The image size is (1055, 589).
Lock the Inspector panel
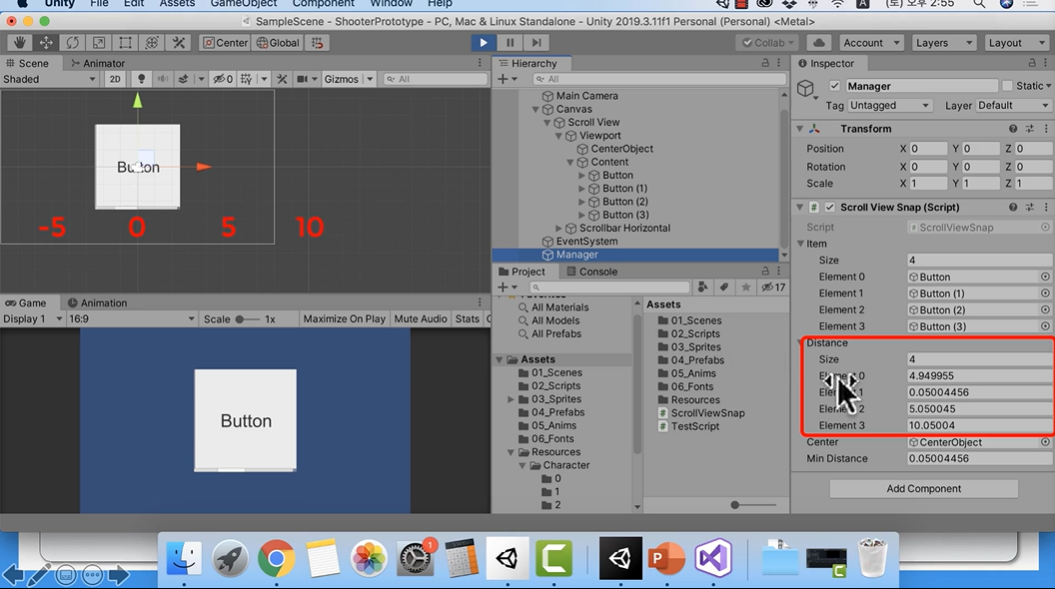pos(1032,63)
